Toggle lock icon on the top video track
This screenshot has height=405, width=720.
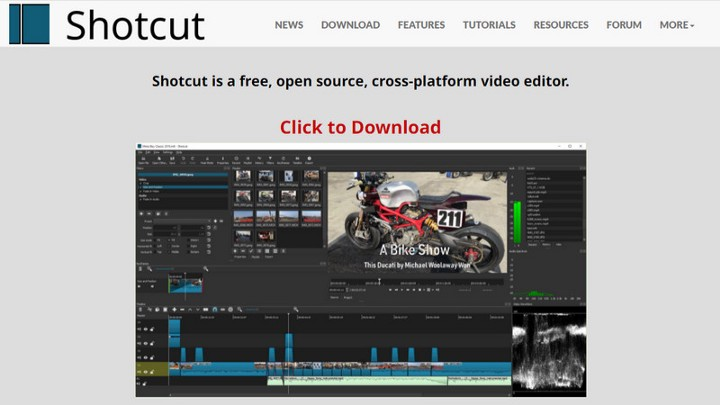[x=152, y=329]
